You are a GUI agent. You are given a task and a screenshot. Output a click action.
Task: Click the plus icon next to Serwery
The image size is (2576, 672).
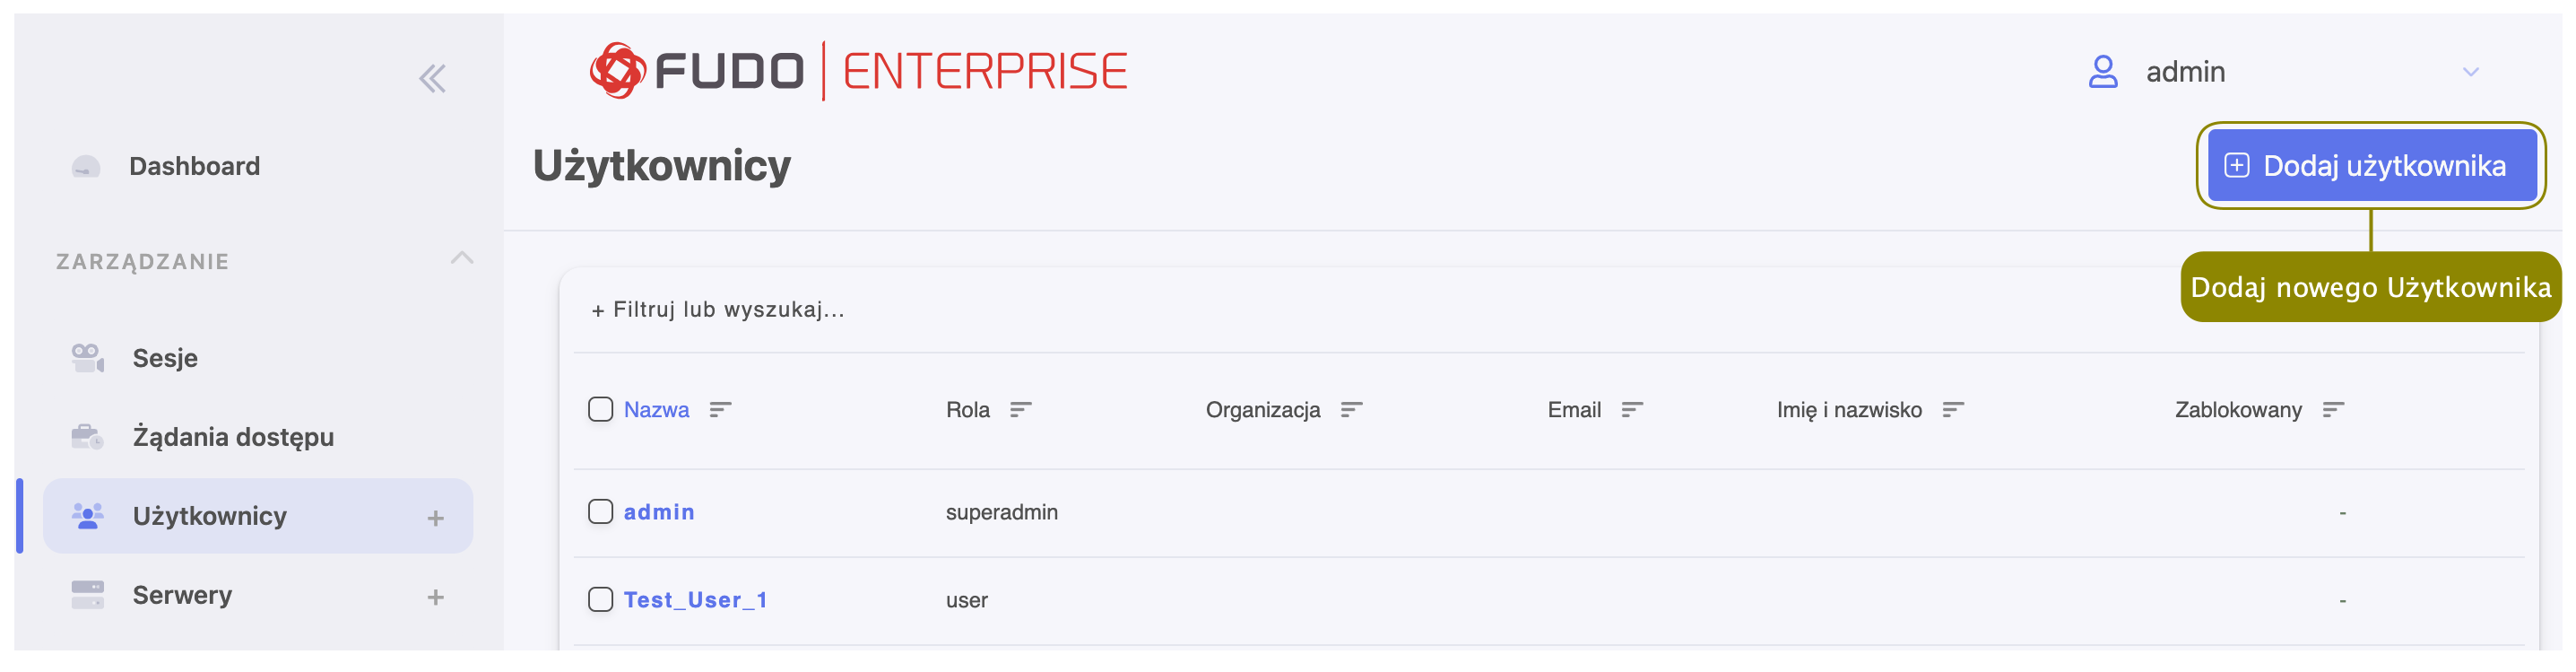pyautogui.click(x=435, y=597)
